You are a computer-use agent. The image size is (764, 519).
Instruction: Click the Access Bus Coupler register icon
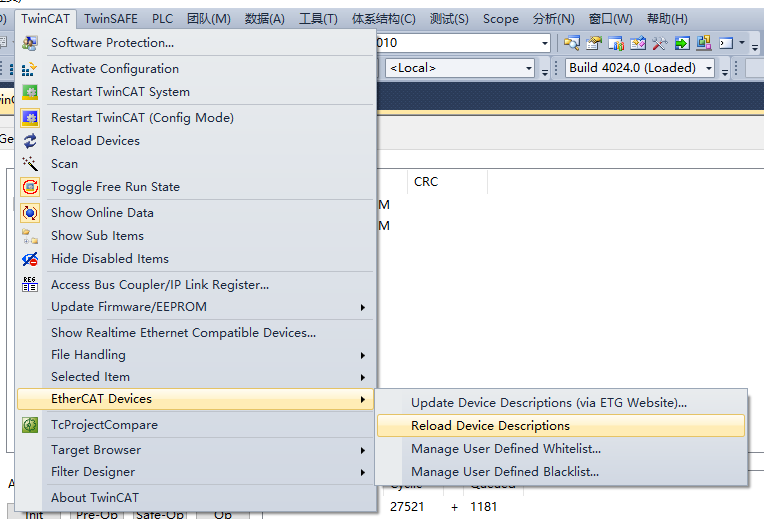(x=30, y=285)
